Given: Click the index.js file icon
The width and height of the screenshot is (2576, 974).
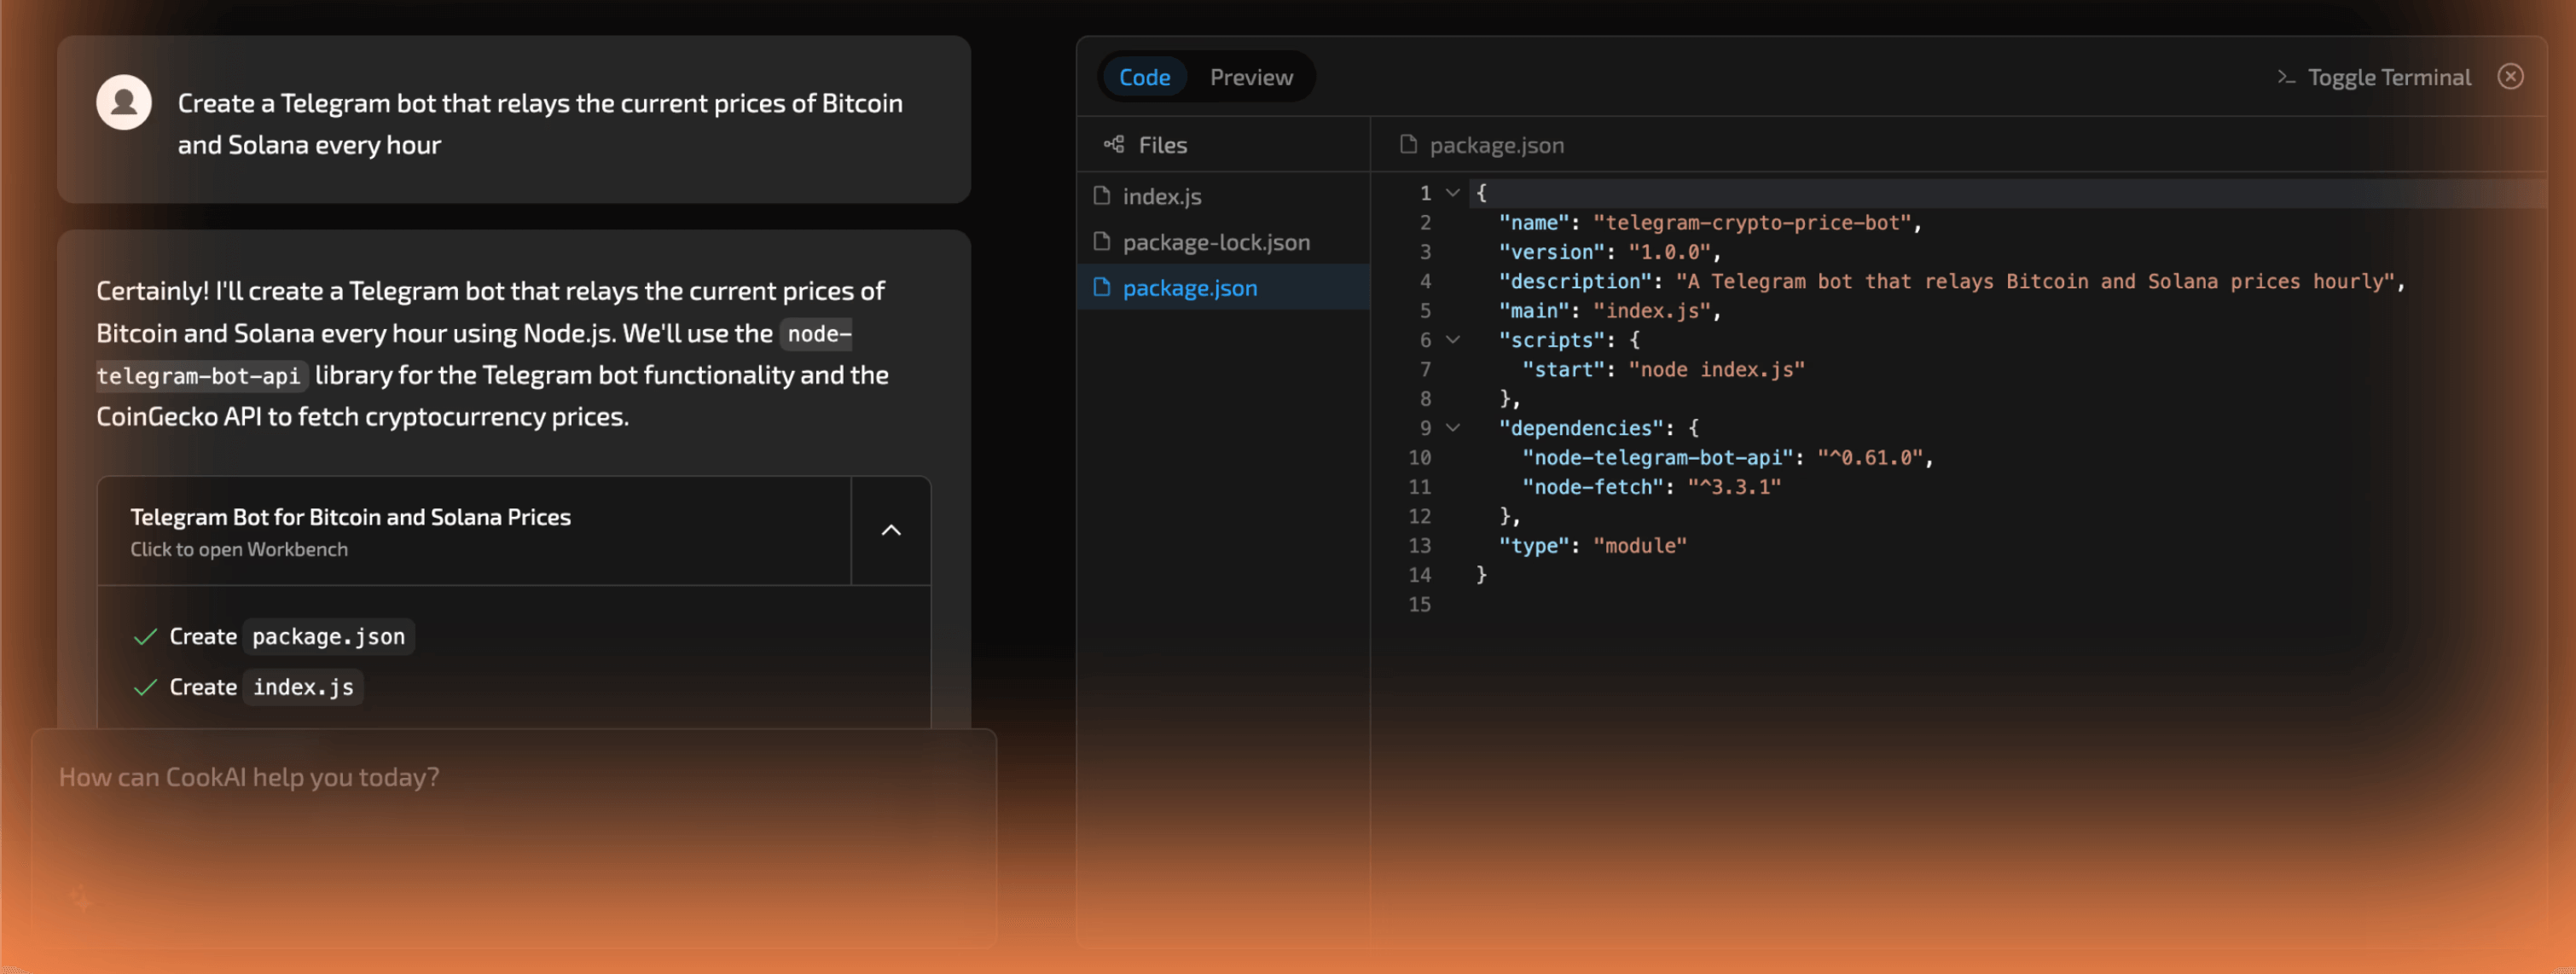Looking at the screenshot, I should [1102, 196].
